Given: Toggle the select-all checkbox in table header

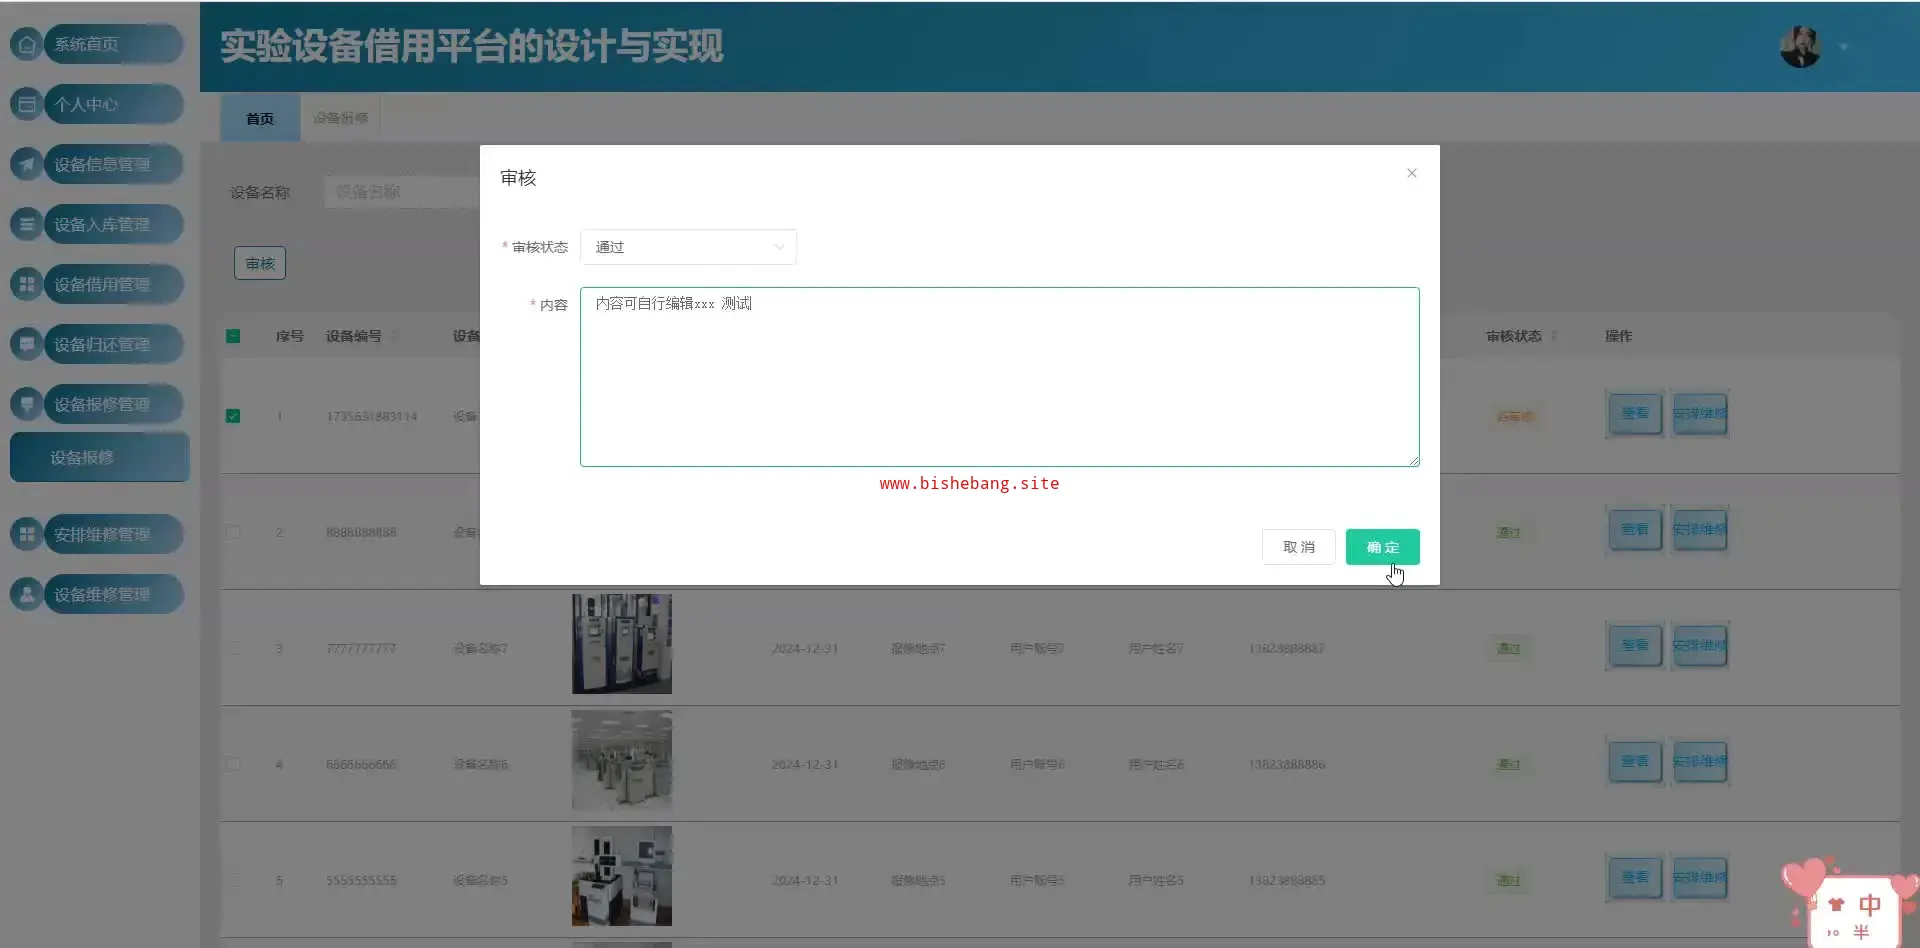Looking at the screenshot, I should pos(233,336).
